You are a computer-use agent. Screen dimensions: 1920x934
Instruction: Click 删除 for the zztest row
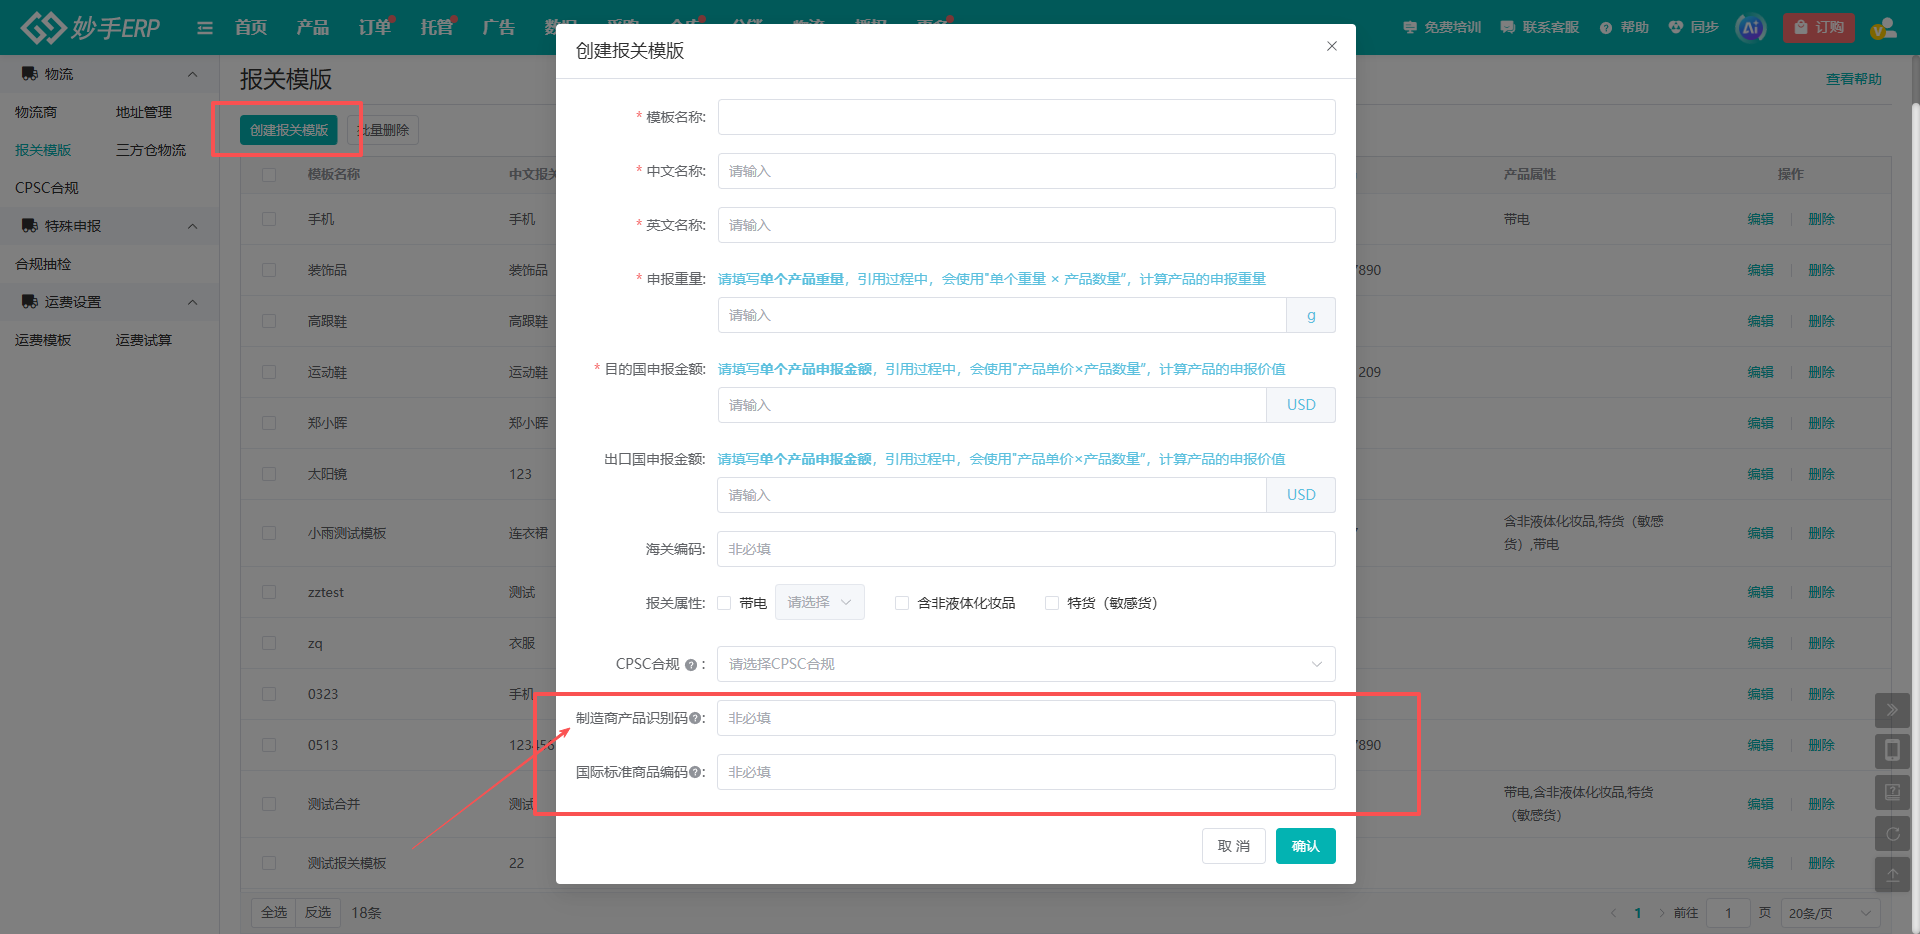pos(1821,592)
